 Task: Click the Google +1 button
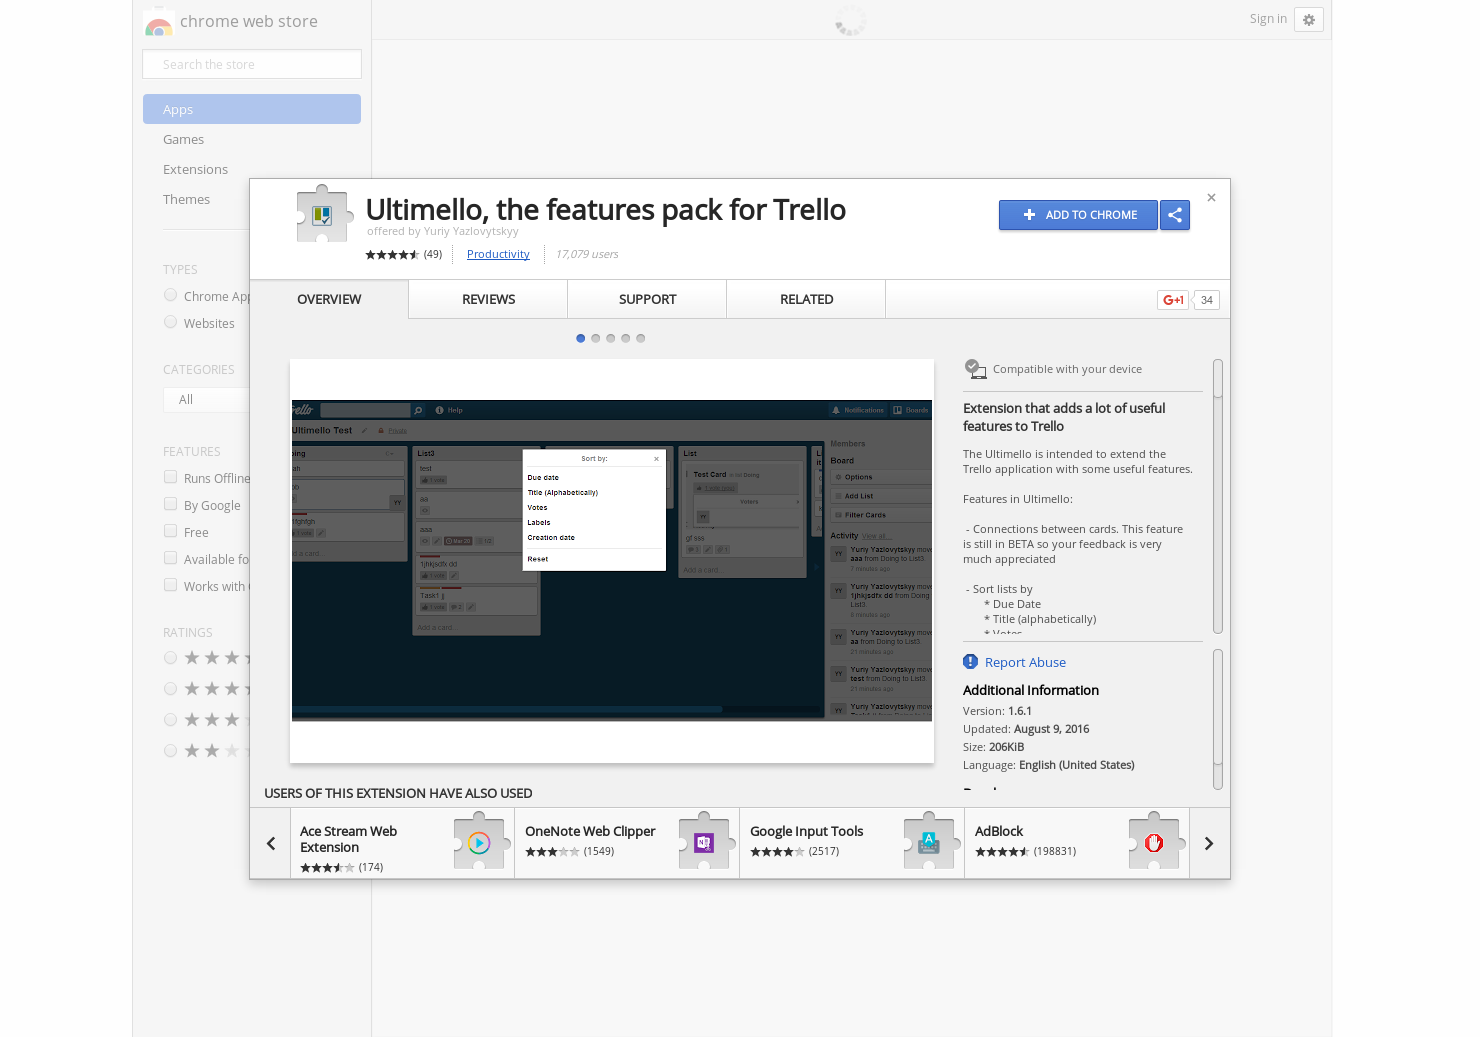1174,300
